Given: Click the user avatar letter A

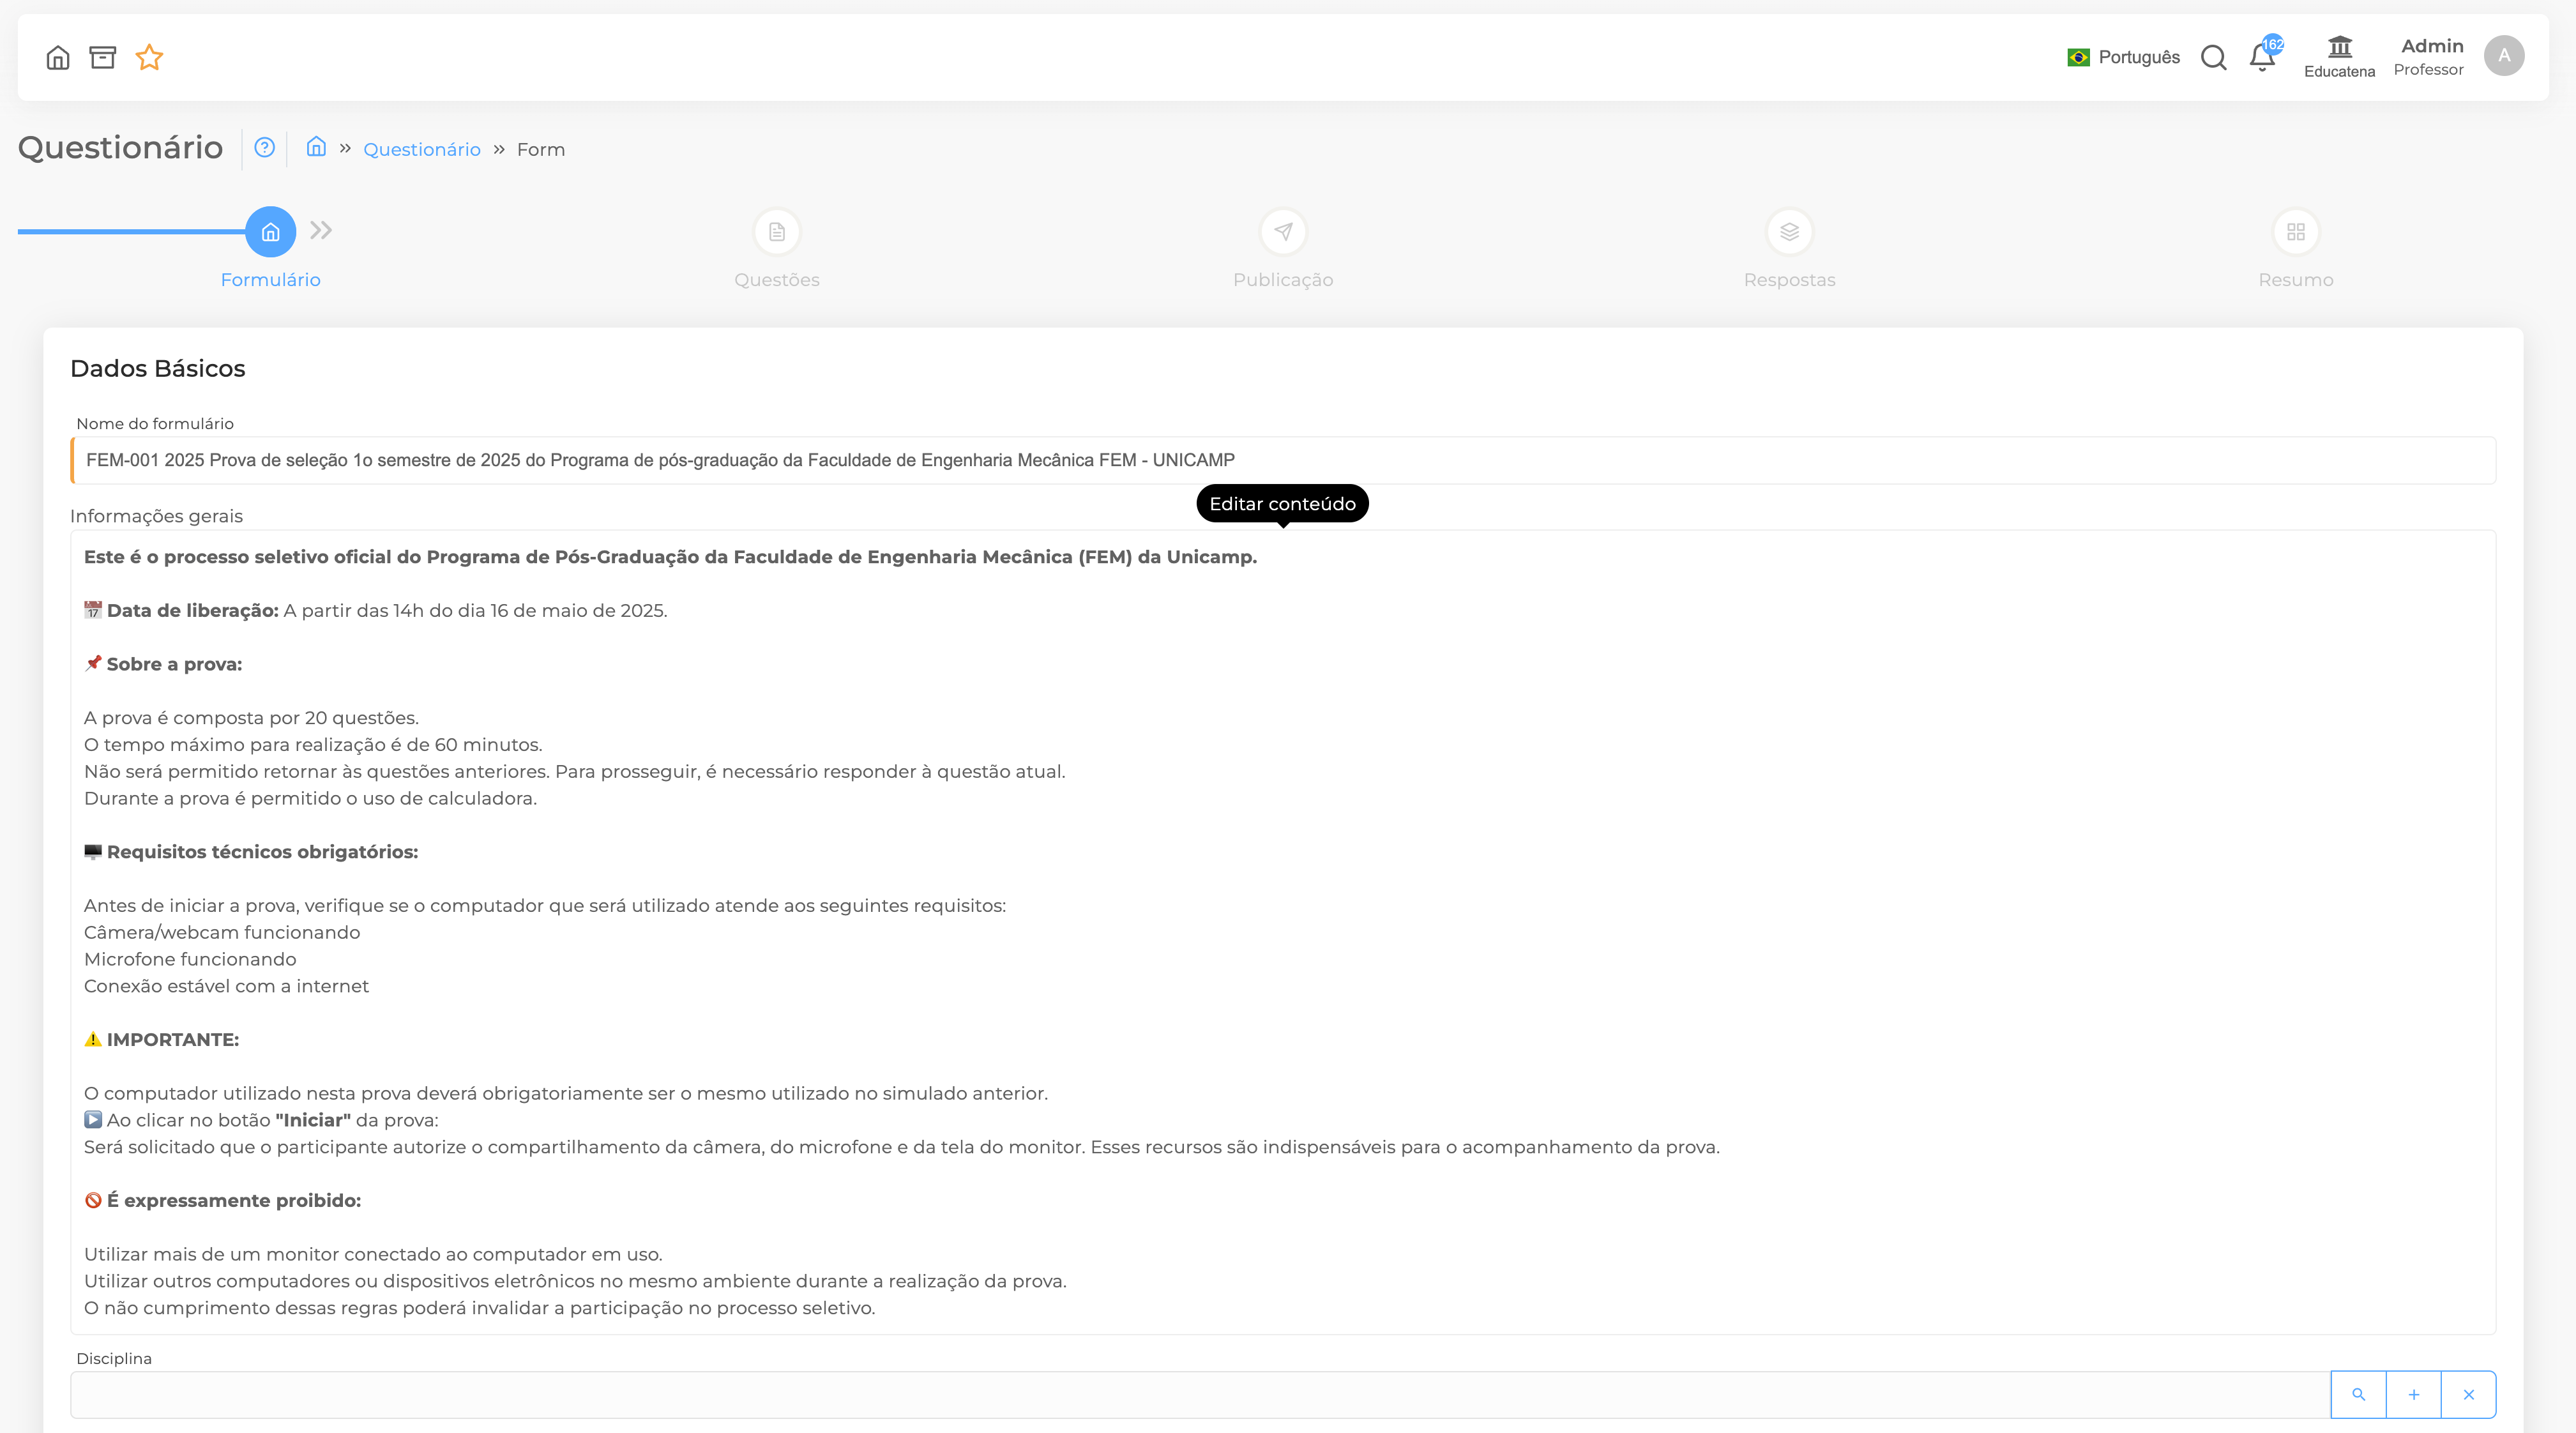Looking at the screenshot, I should click(x=2503, y=56).
